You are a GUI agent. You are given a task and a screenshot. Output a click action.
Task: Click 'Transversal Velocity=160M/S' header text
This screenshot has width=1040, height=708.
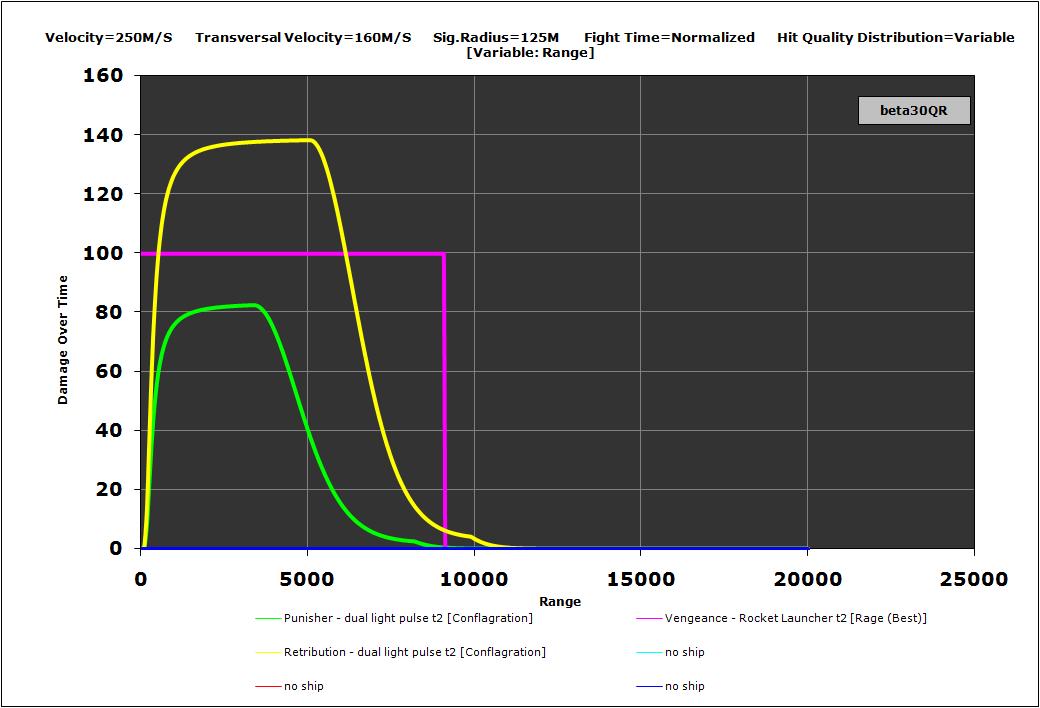tap(303, 38)
